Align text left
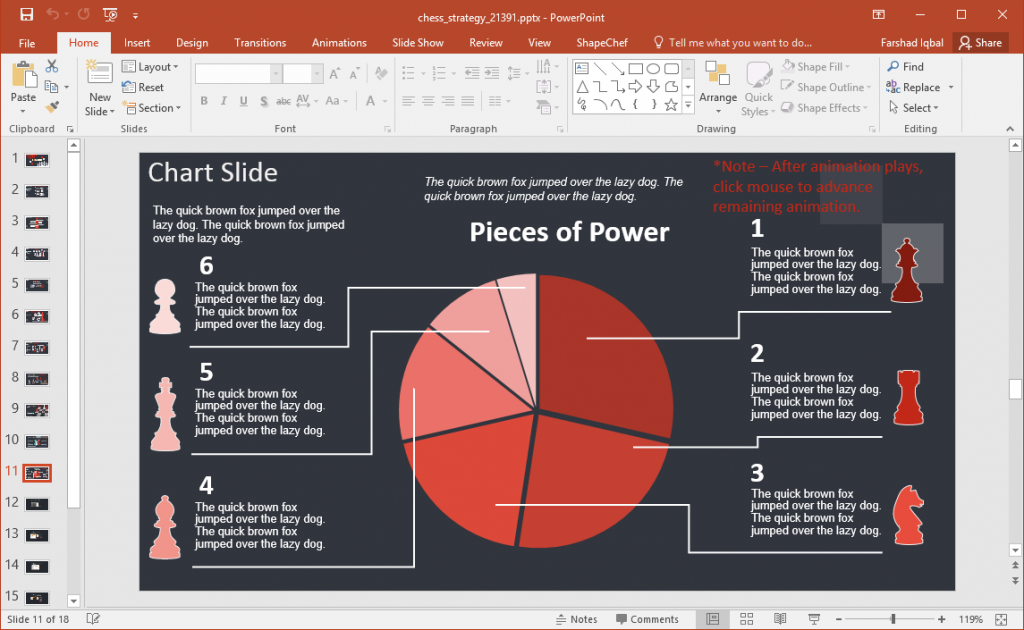The height and width of the screenshot is (630, 1024). [x=408, y=101]
